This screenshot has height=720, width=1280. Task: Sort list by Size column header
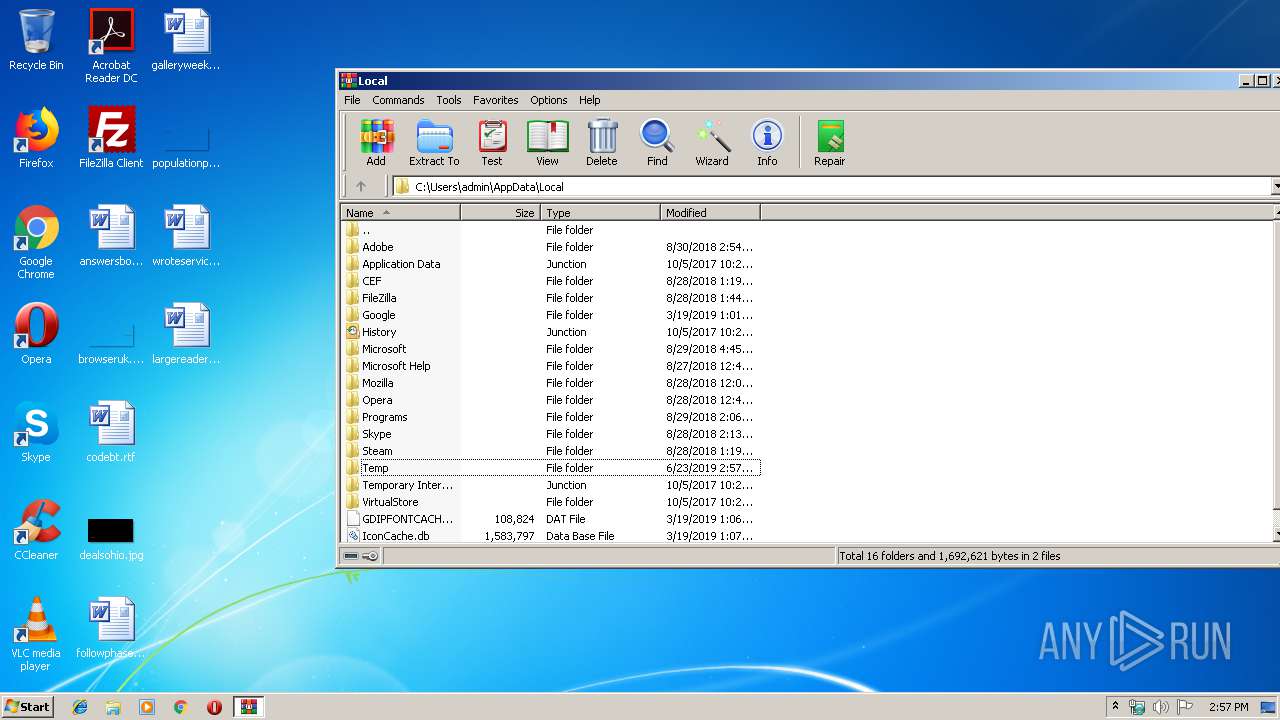point(500,212)
